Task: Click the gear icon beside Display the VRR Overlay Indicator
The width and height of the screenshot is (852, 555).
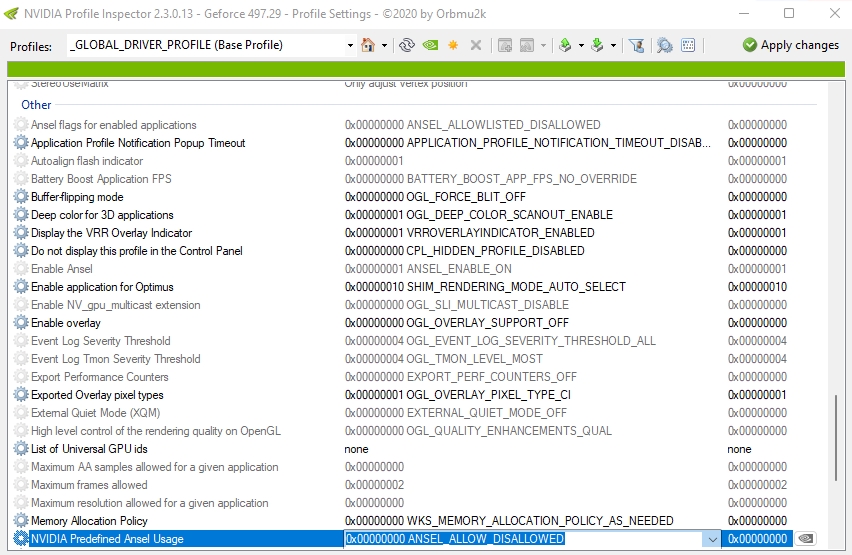Action: point(21,233)
